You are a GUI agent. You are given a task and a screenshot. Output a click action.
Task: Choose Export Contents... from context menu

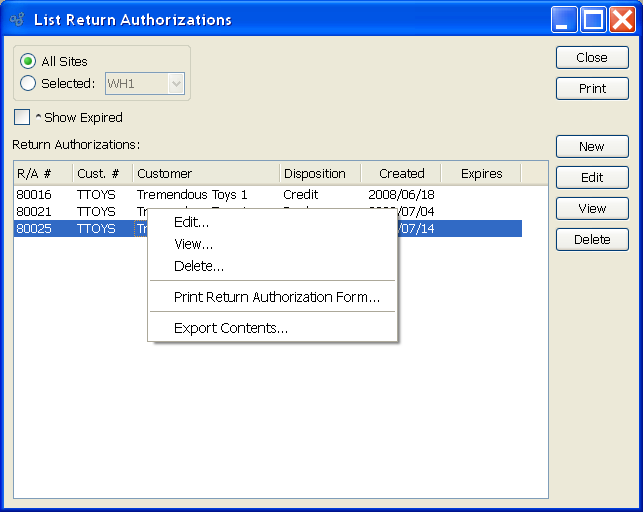click(x=230, y=328)
